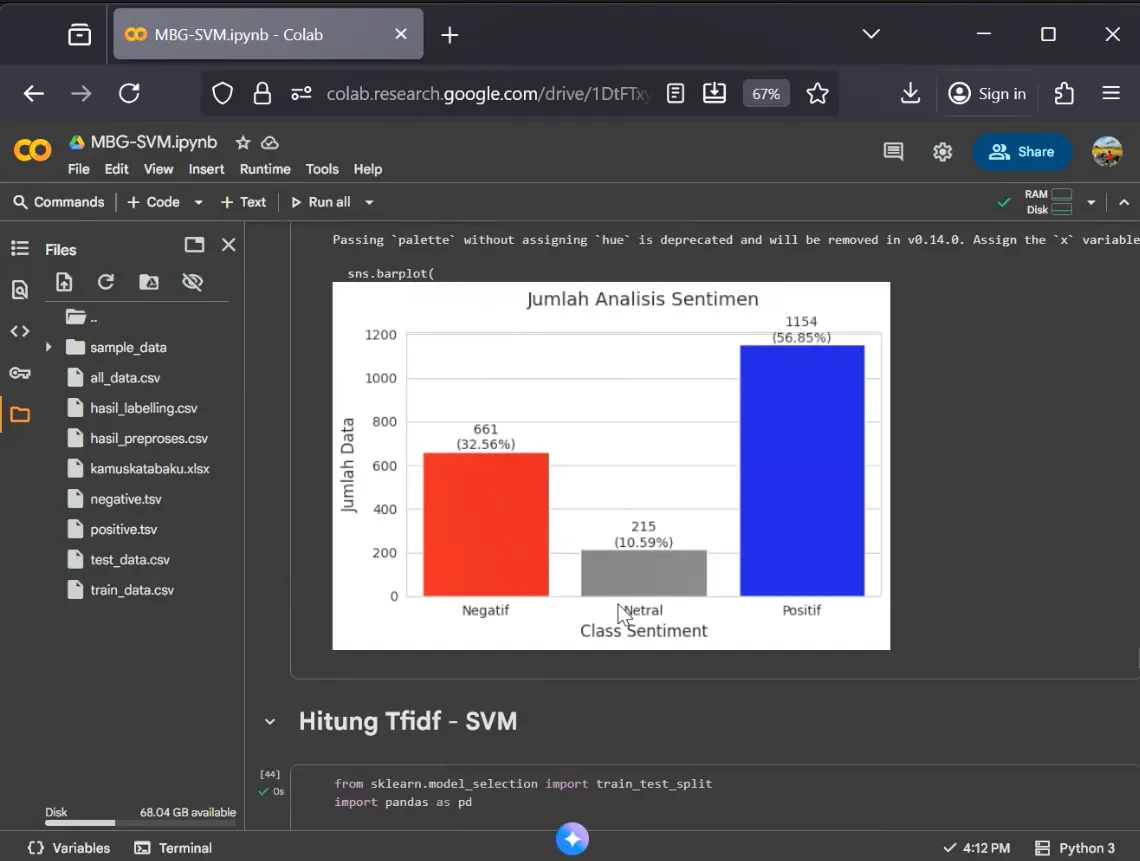Toggle hidden files visibility in Files

[192, 283]
